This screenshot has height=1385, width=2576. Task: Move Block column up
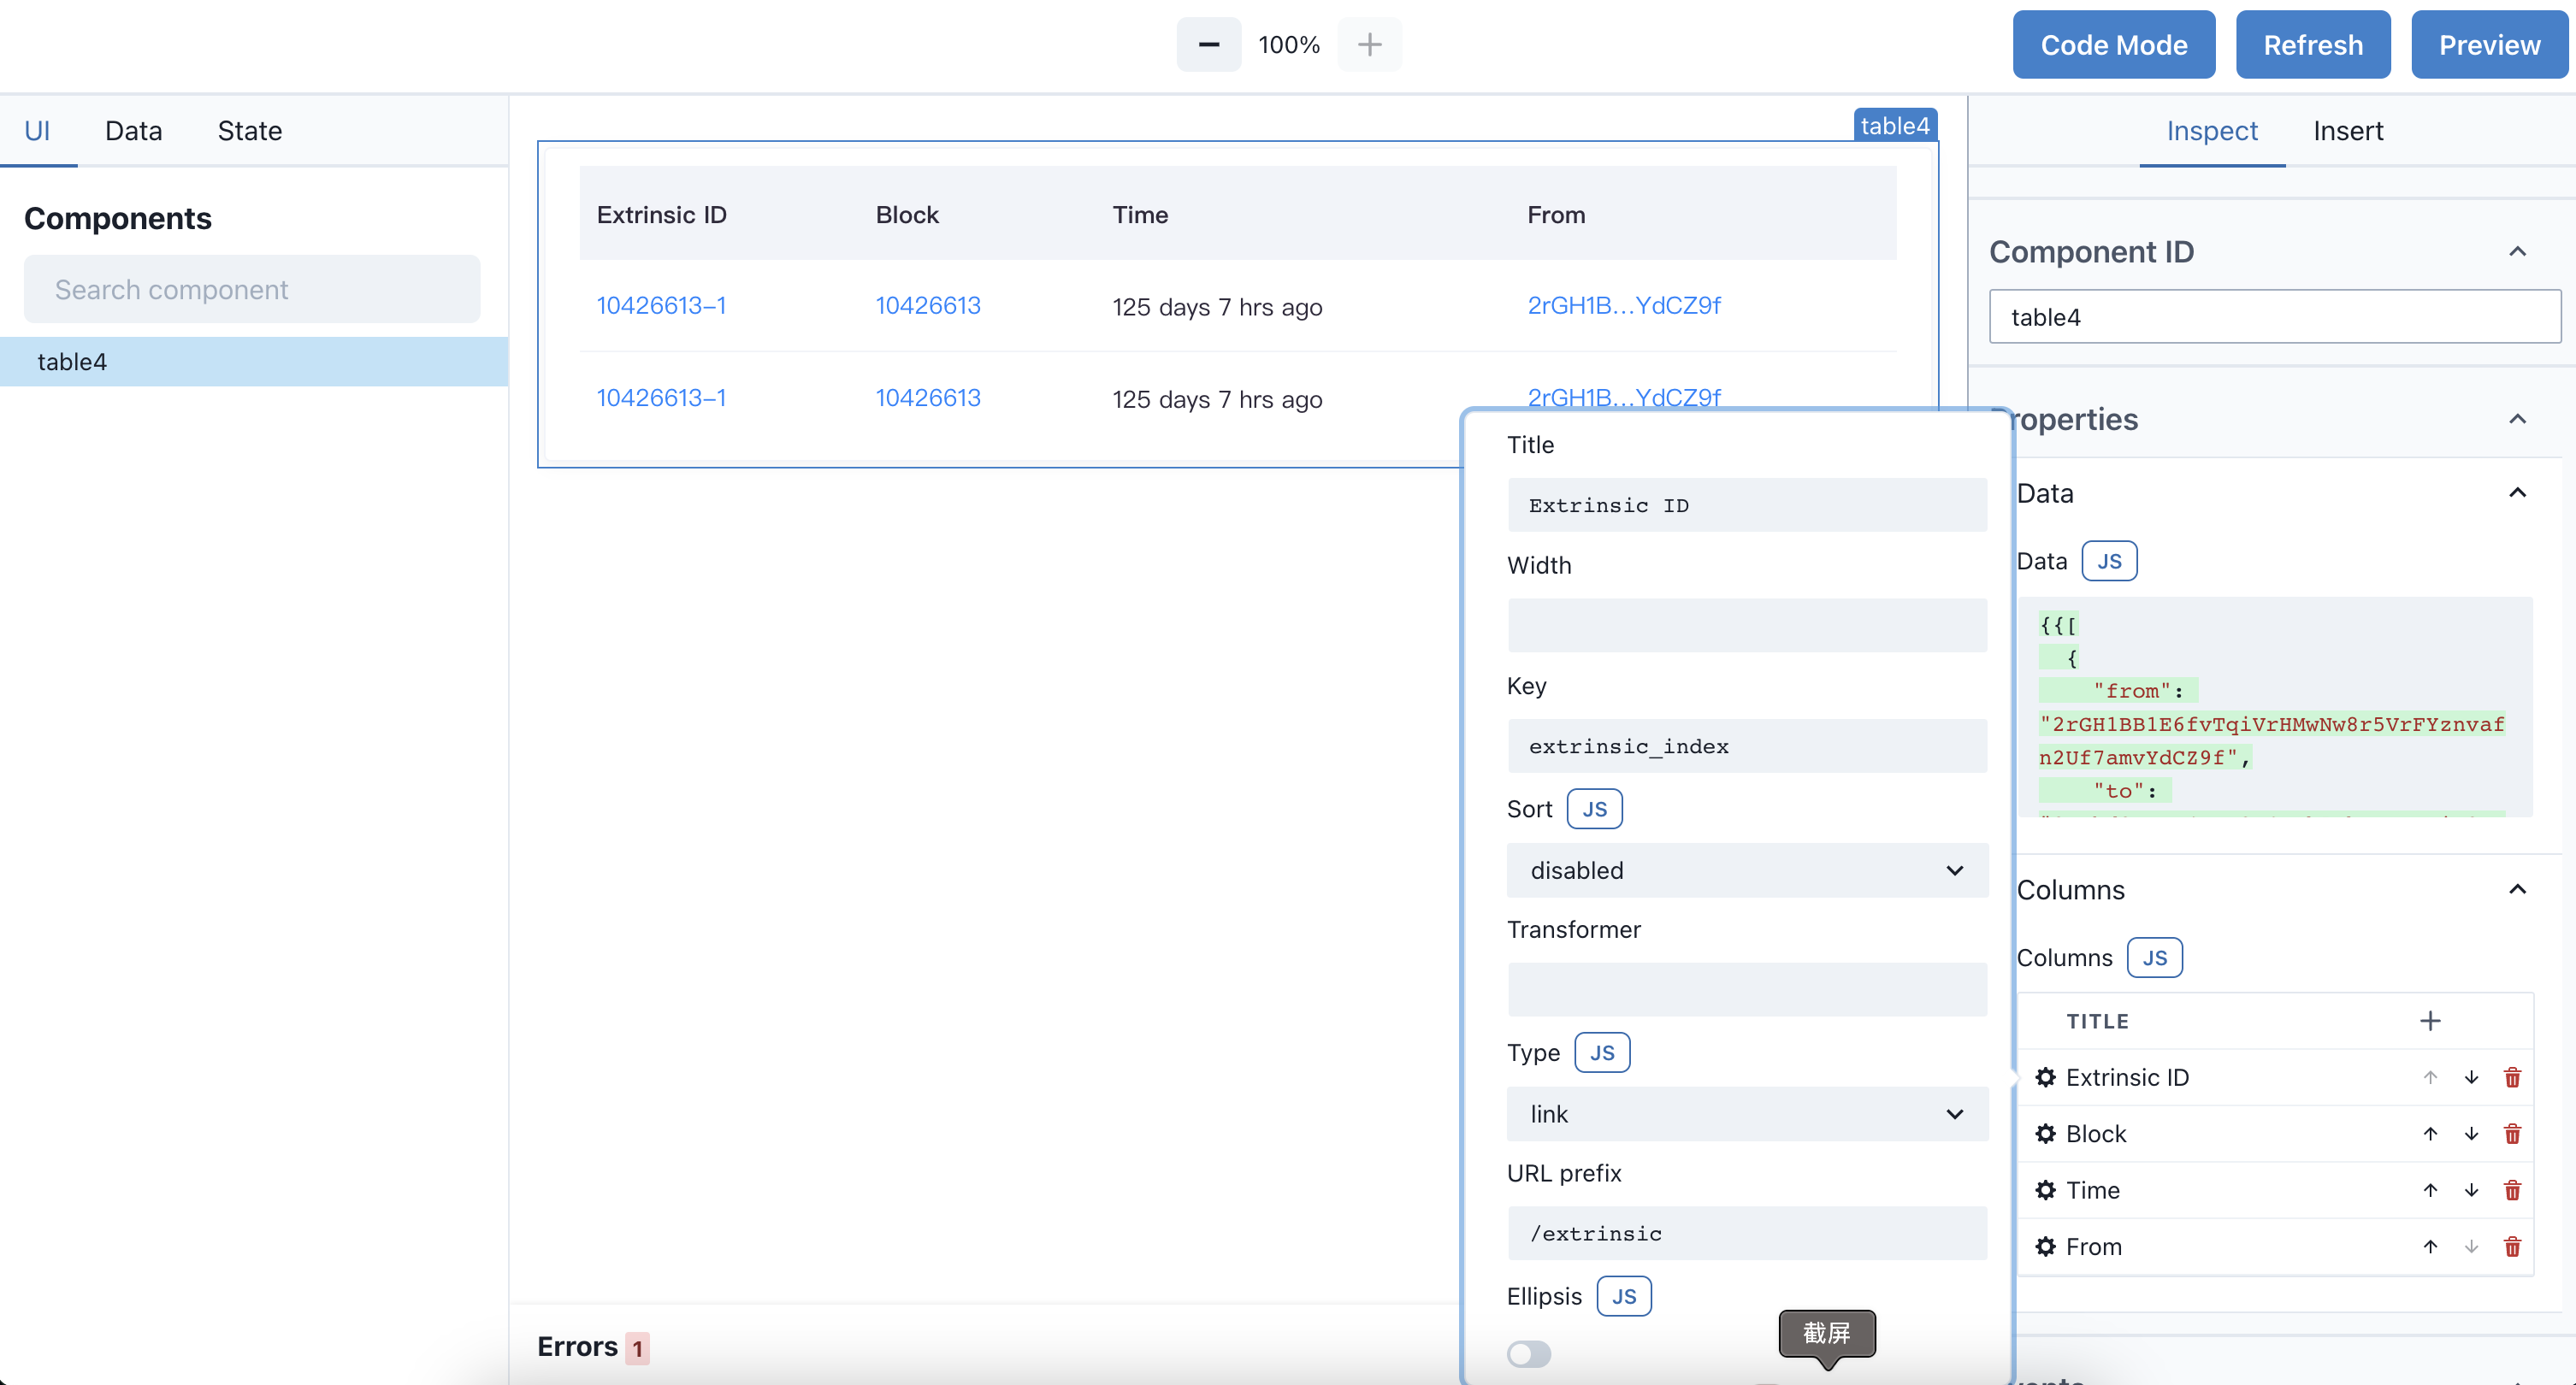click(x=2430, y=1133)
